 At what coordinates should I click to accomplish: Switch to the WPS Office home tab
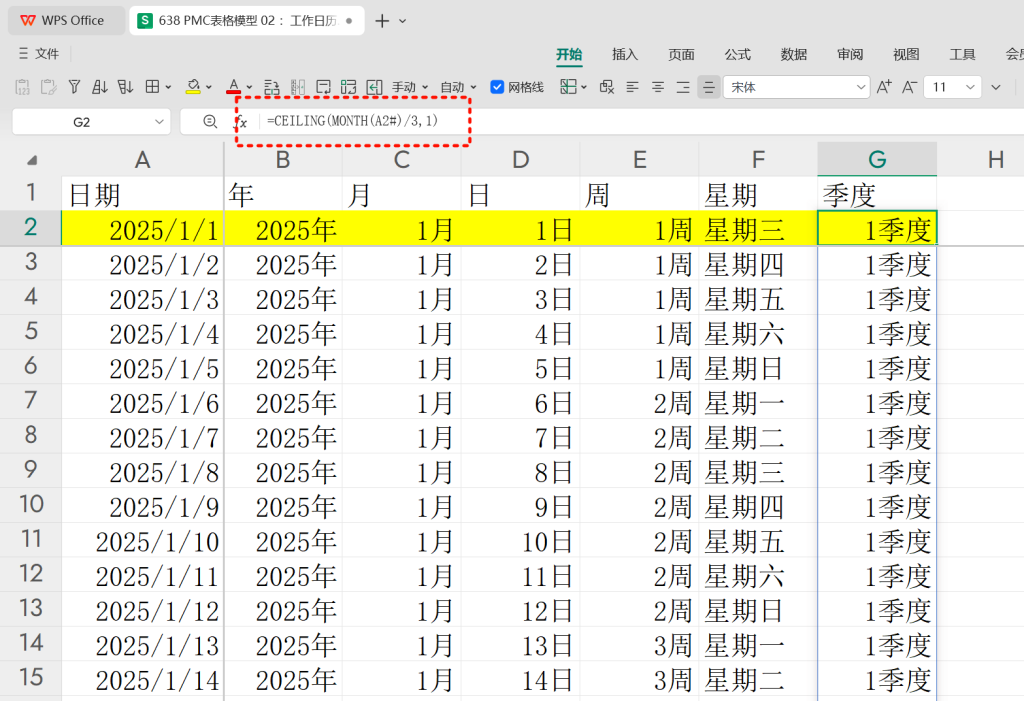click(66, 20)
